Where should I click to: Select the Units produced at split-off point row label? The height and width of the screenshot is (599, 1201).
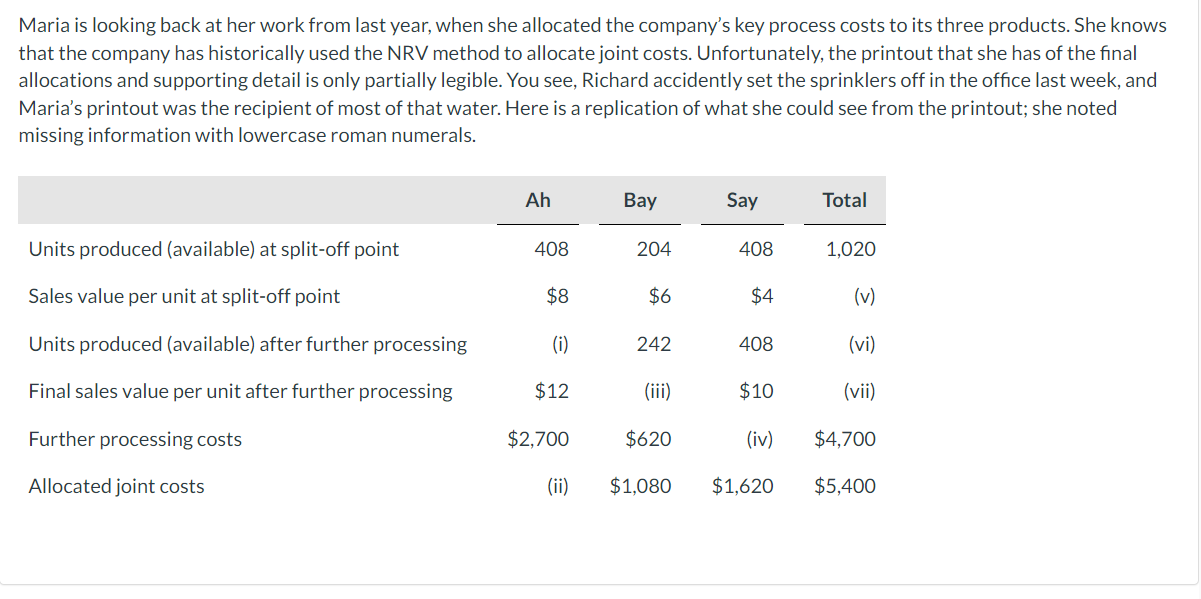pyautogui.click(x=214, y=249)
